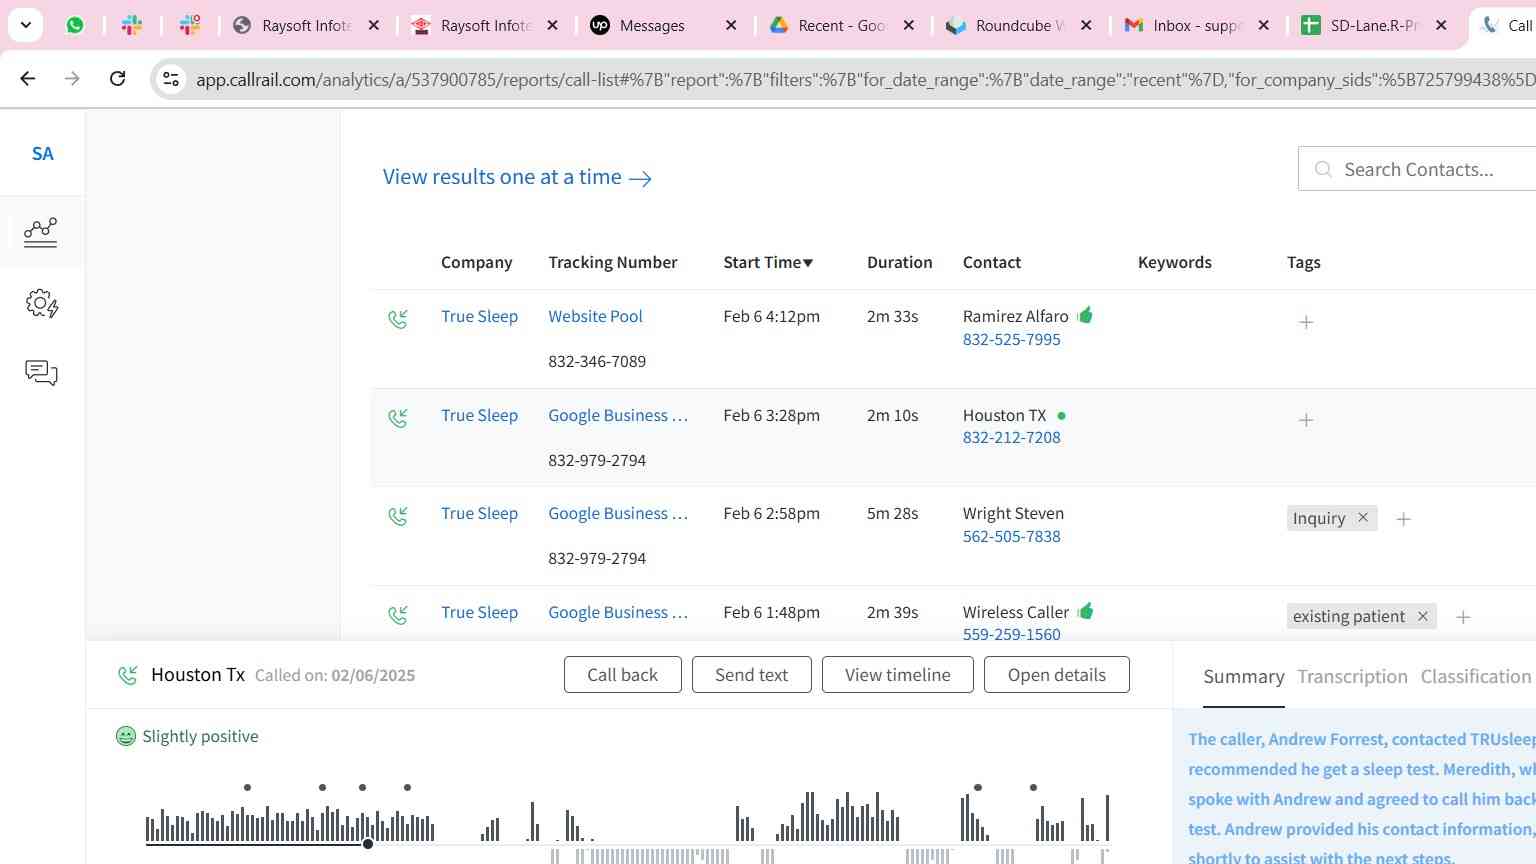Open the tab search dropdown arrow
1536x864 pixels.
point(25,25)
